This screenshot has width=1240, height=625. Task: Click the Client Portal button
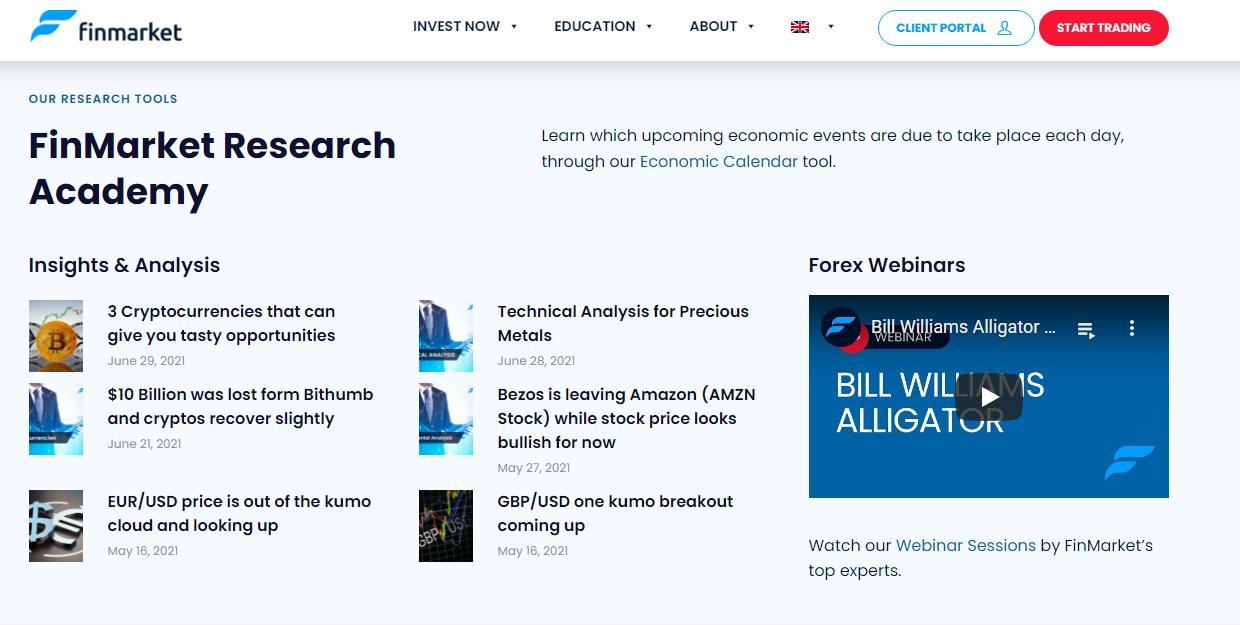[955, 28]
